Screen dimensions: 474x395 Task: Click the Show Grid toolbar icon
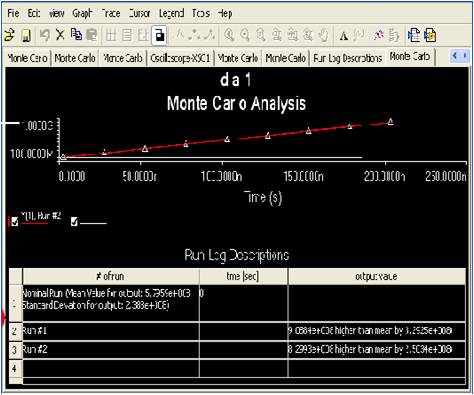point(111,35)
